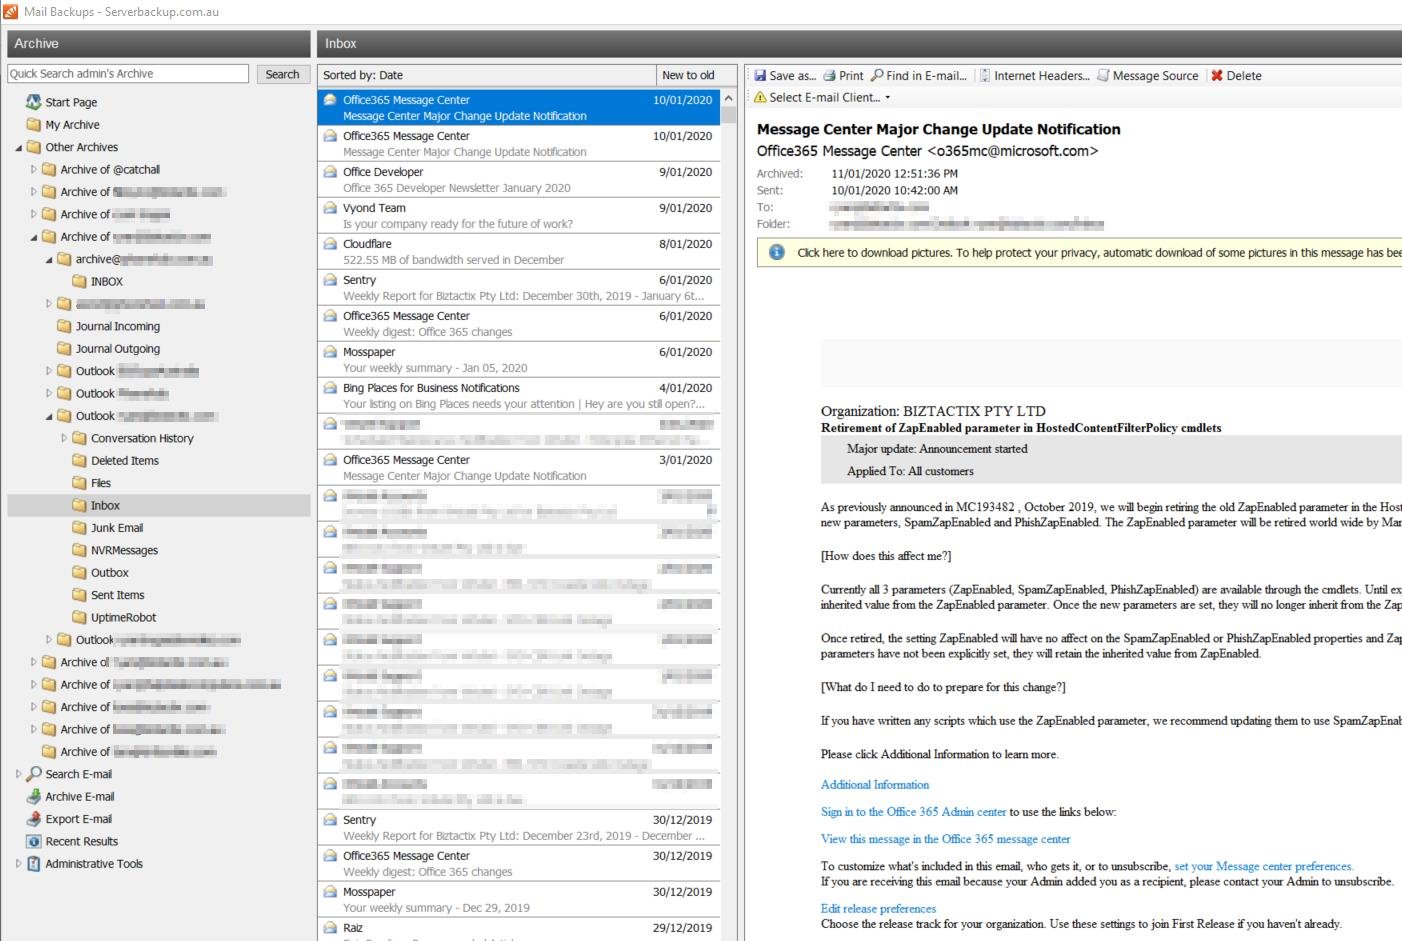Click the Click here to download pictures bar
The image size is (1402, 941).
1080,252
